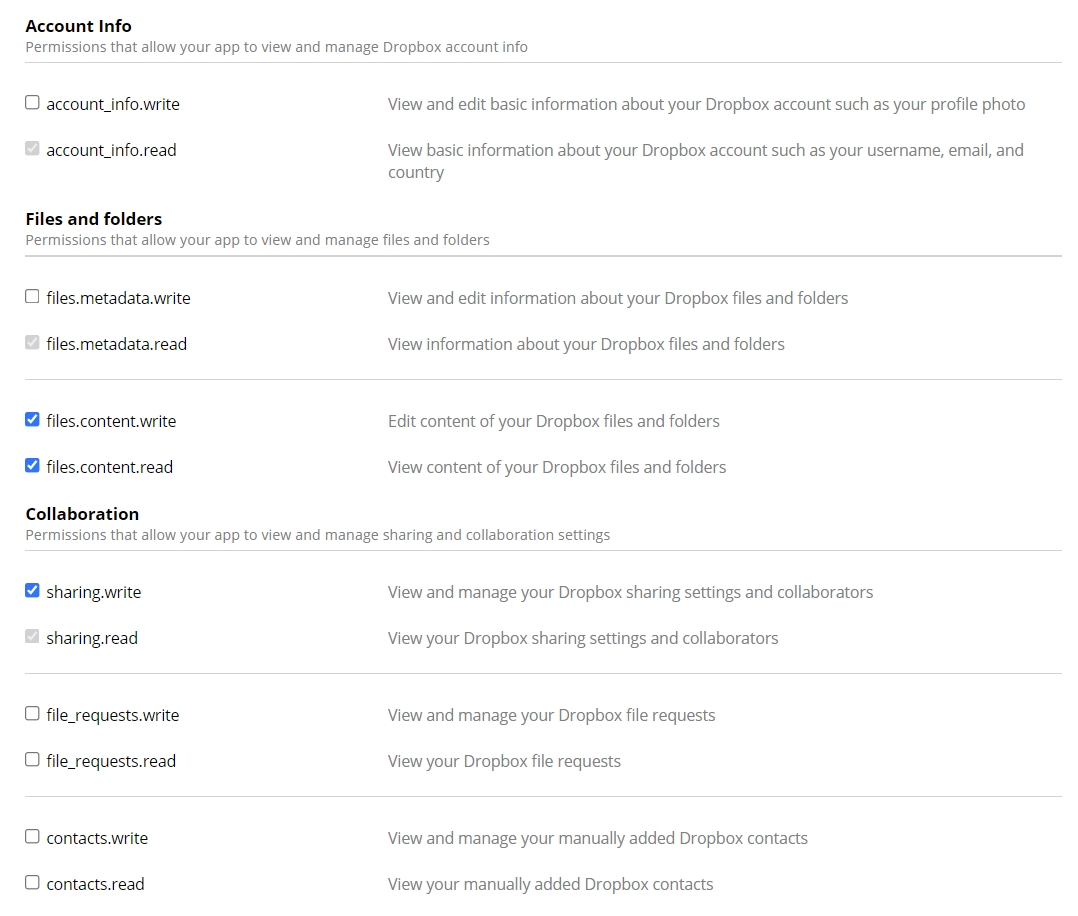Check the files.metadata.write permission

point(32,297)
